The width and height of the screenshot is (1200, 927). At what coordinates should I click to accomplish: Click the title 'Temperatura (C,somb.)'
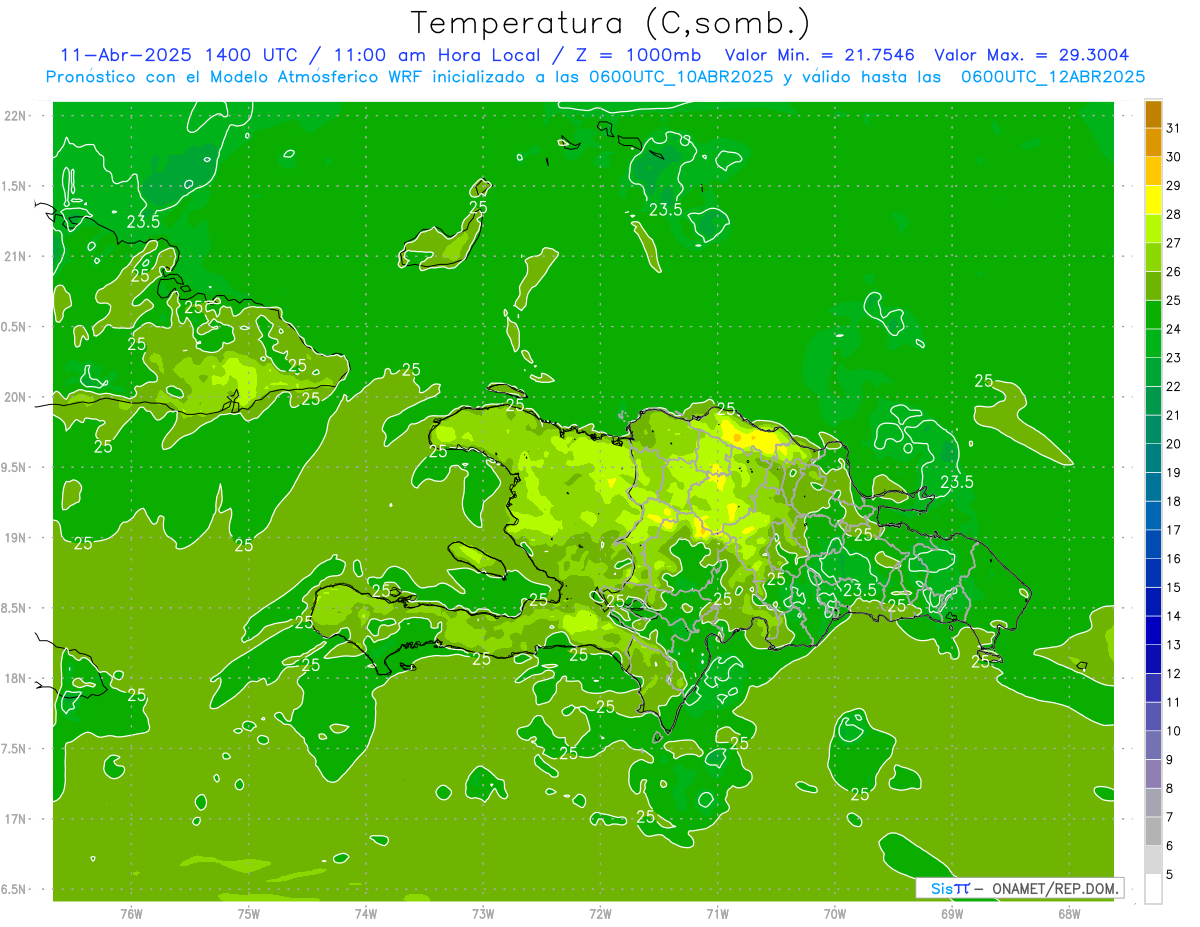pyautogui.click(x=610, y=23)
